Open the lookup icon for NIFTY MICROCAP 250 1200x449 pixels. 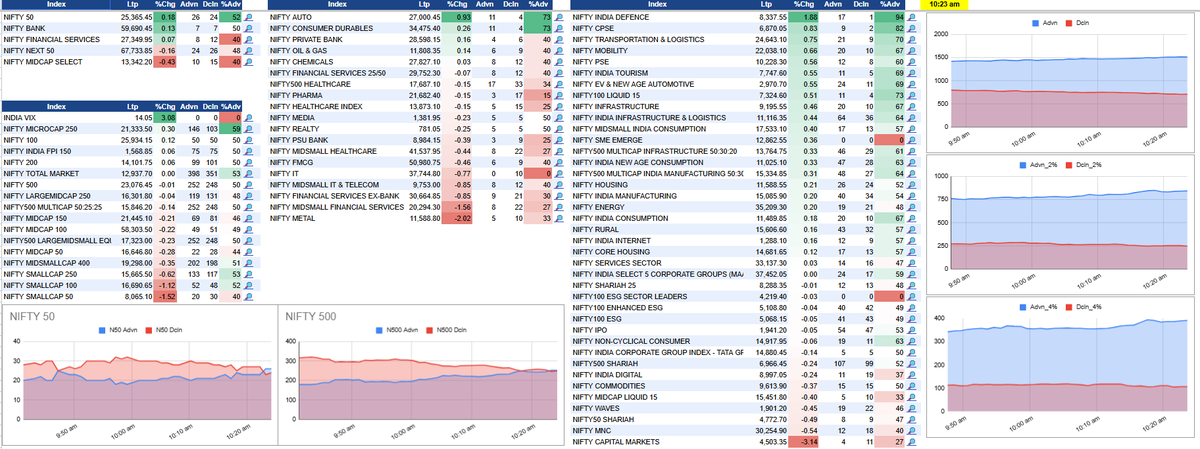click(x=249, y=128)
